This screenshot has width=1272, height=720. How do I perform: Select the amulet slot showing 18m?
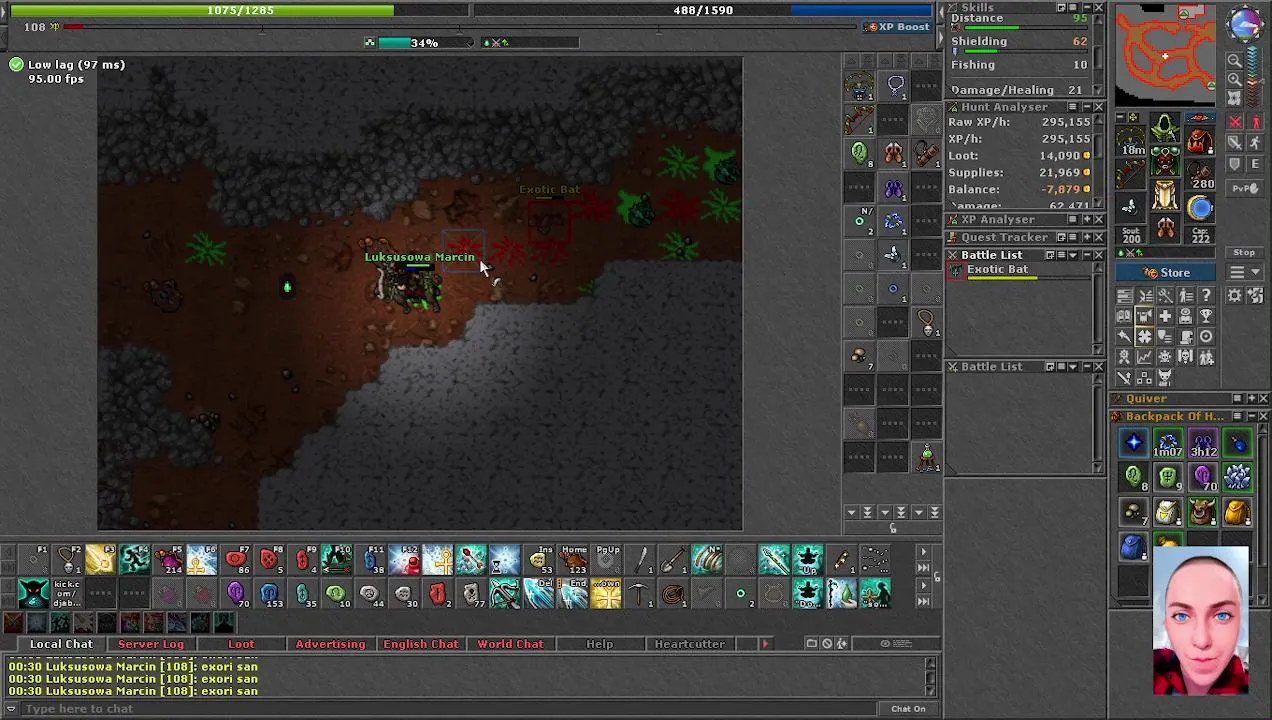point(1131,139)
